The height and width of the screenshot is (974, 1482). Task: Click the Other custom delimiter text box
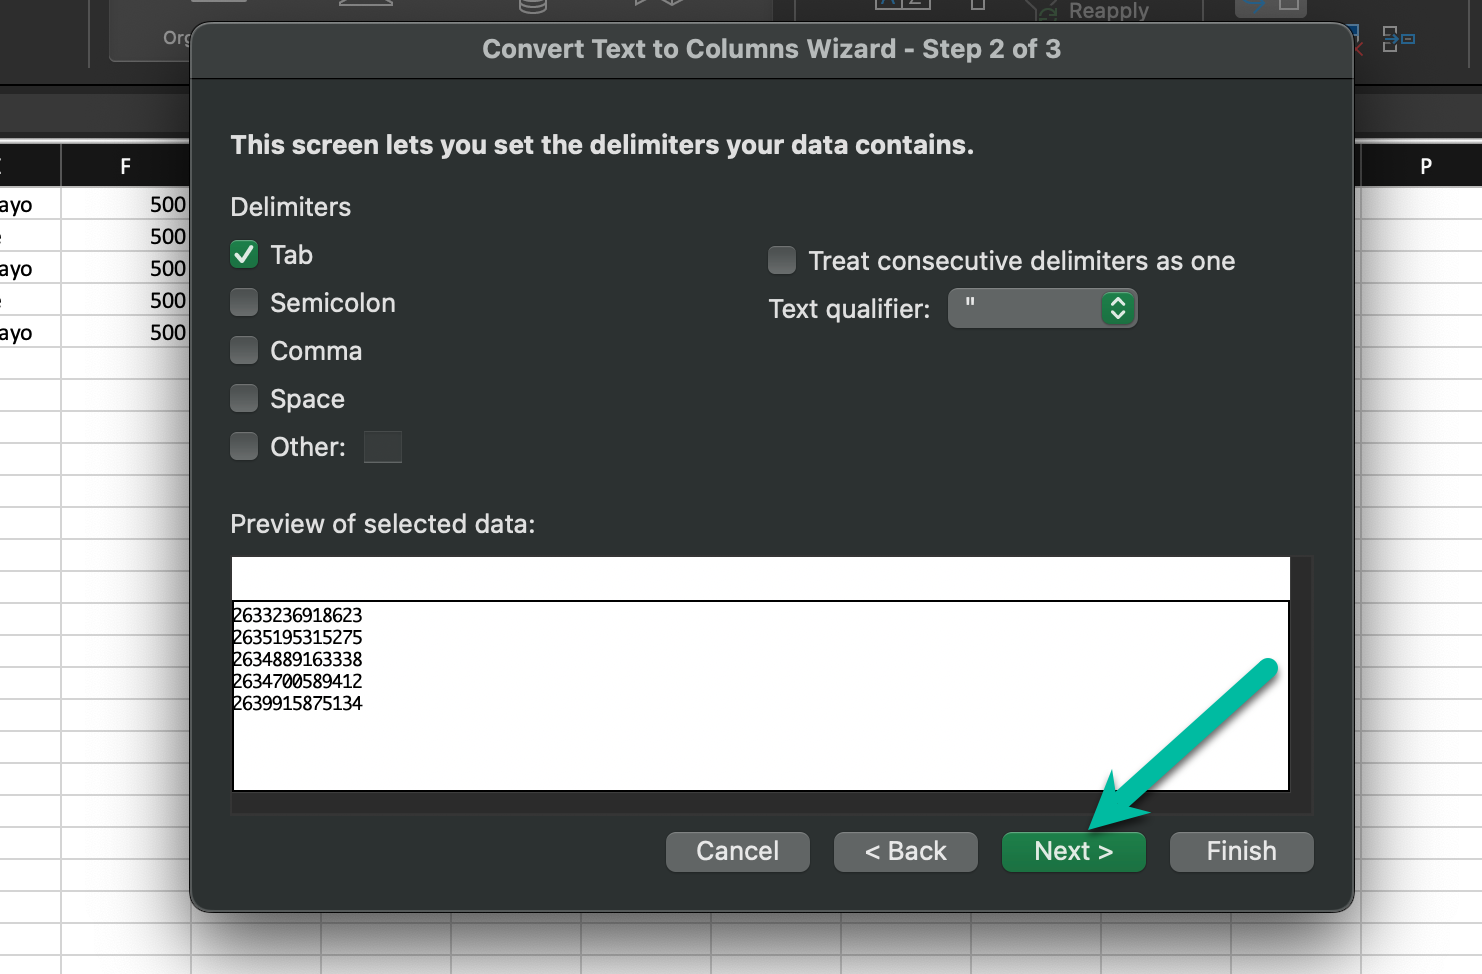pyautogui.click(x=383, y=447)
